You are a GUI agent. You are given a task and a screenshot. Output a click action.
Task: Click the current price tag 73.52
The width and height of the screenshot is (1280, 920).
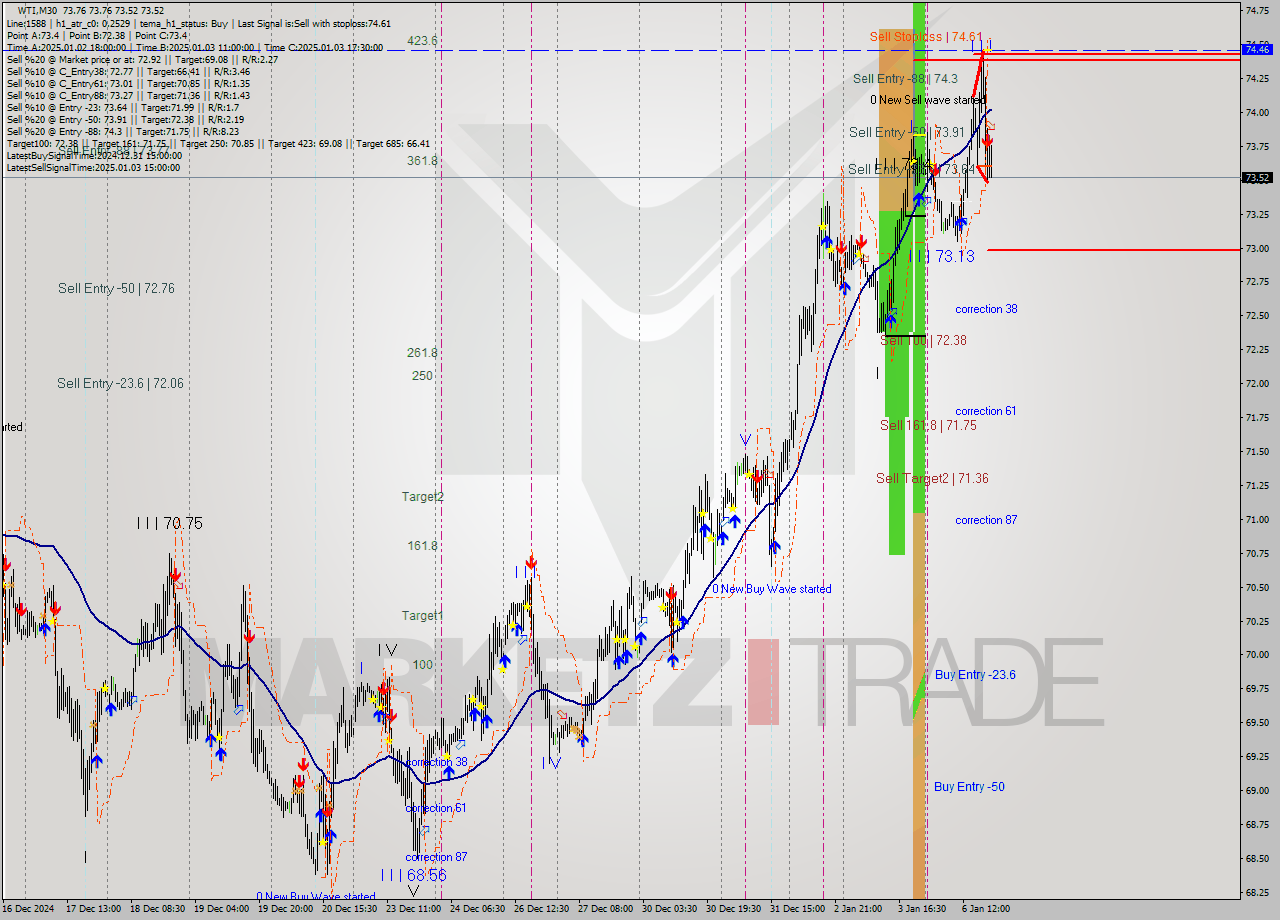click(x=1258, y=178)
